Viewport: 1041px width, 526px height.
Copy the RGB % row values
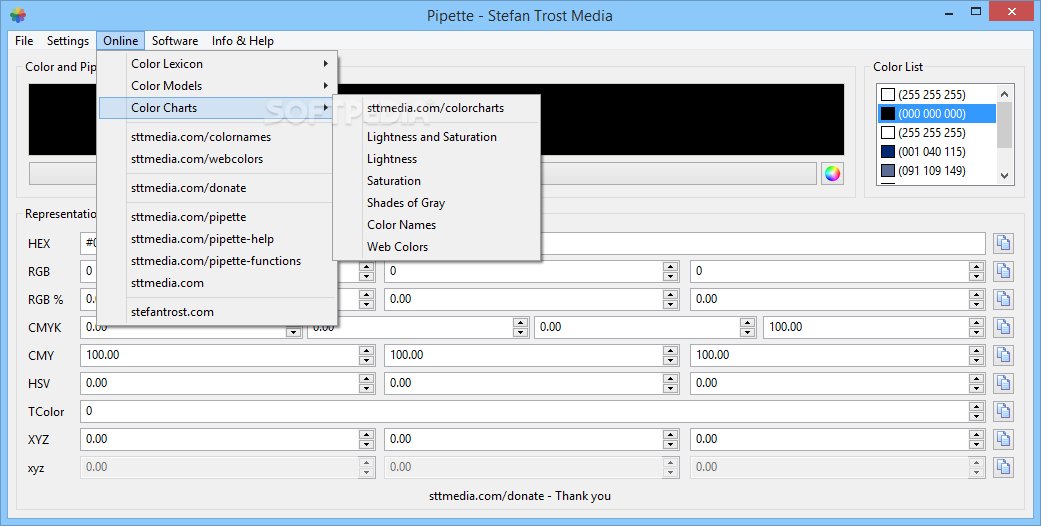(1003, 299)
